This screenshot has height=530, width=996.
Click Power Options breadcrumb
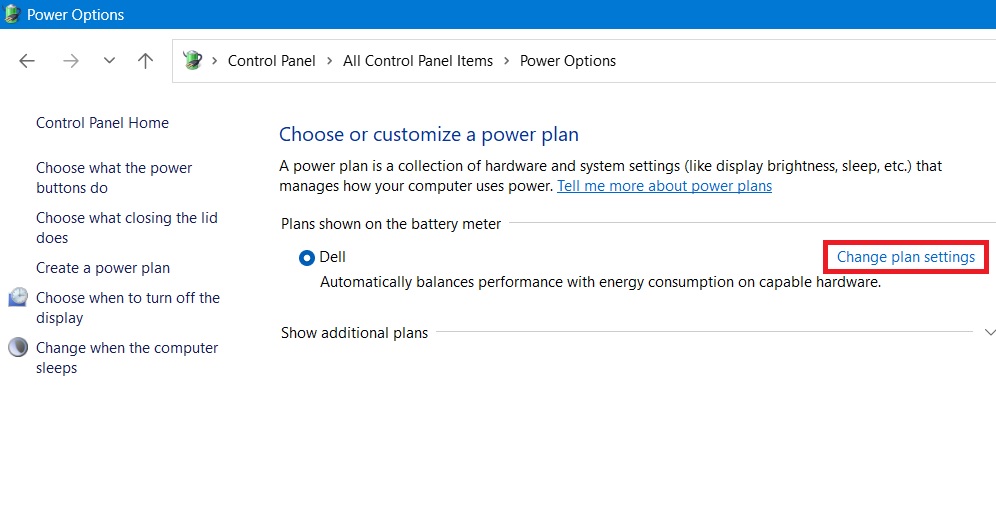568,61
